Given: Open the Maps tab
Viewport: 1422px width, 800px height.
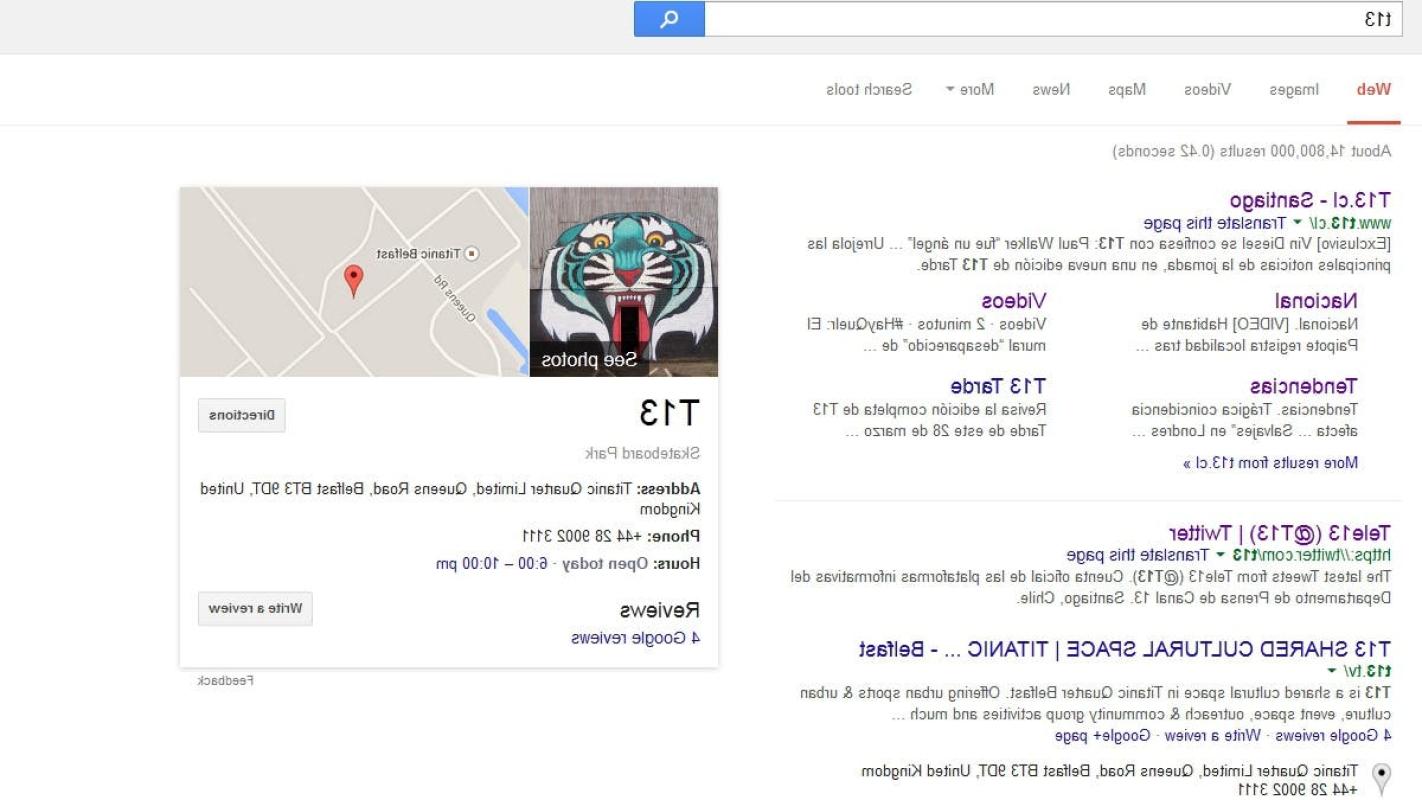Looking at the screenshot, I should point(1127,90).
